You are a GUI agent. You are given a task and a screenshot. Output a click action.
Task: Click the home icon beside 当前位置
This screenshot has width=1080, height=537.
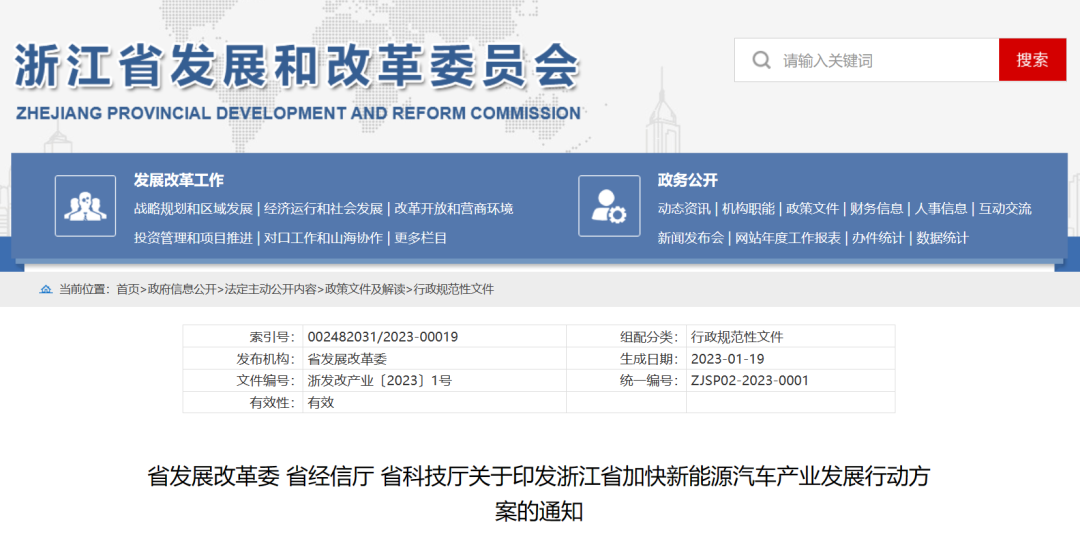[x=45, y=289]
